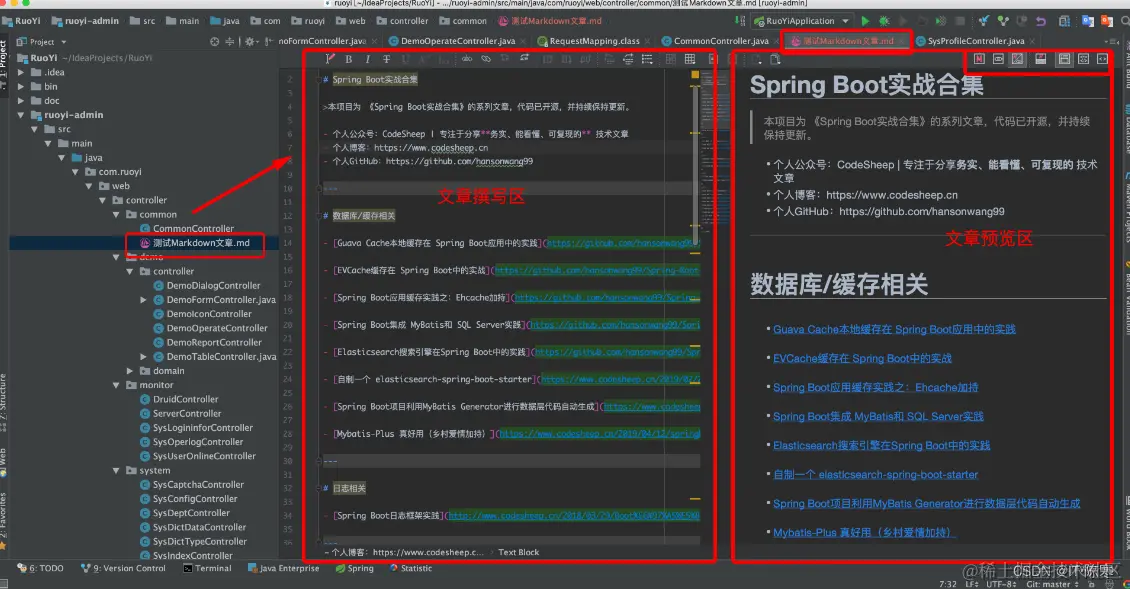Start debugging via the bug icon
This screenshot has height=589, width=1130.
(x=885, y=20)
